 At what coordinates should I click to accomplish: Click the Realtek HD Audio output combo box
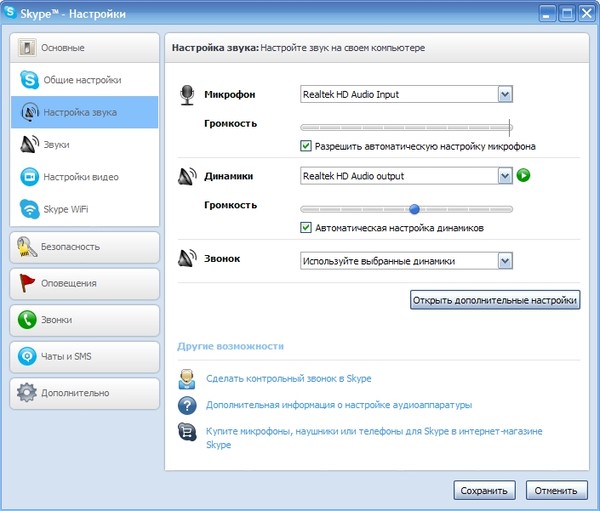[x=406, y=176]
